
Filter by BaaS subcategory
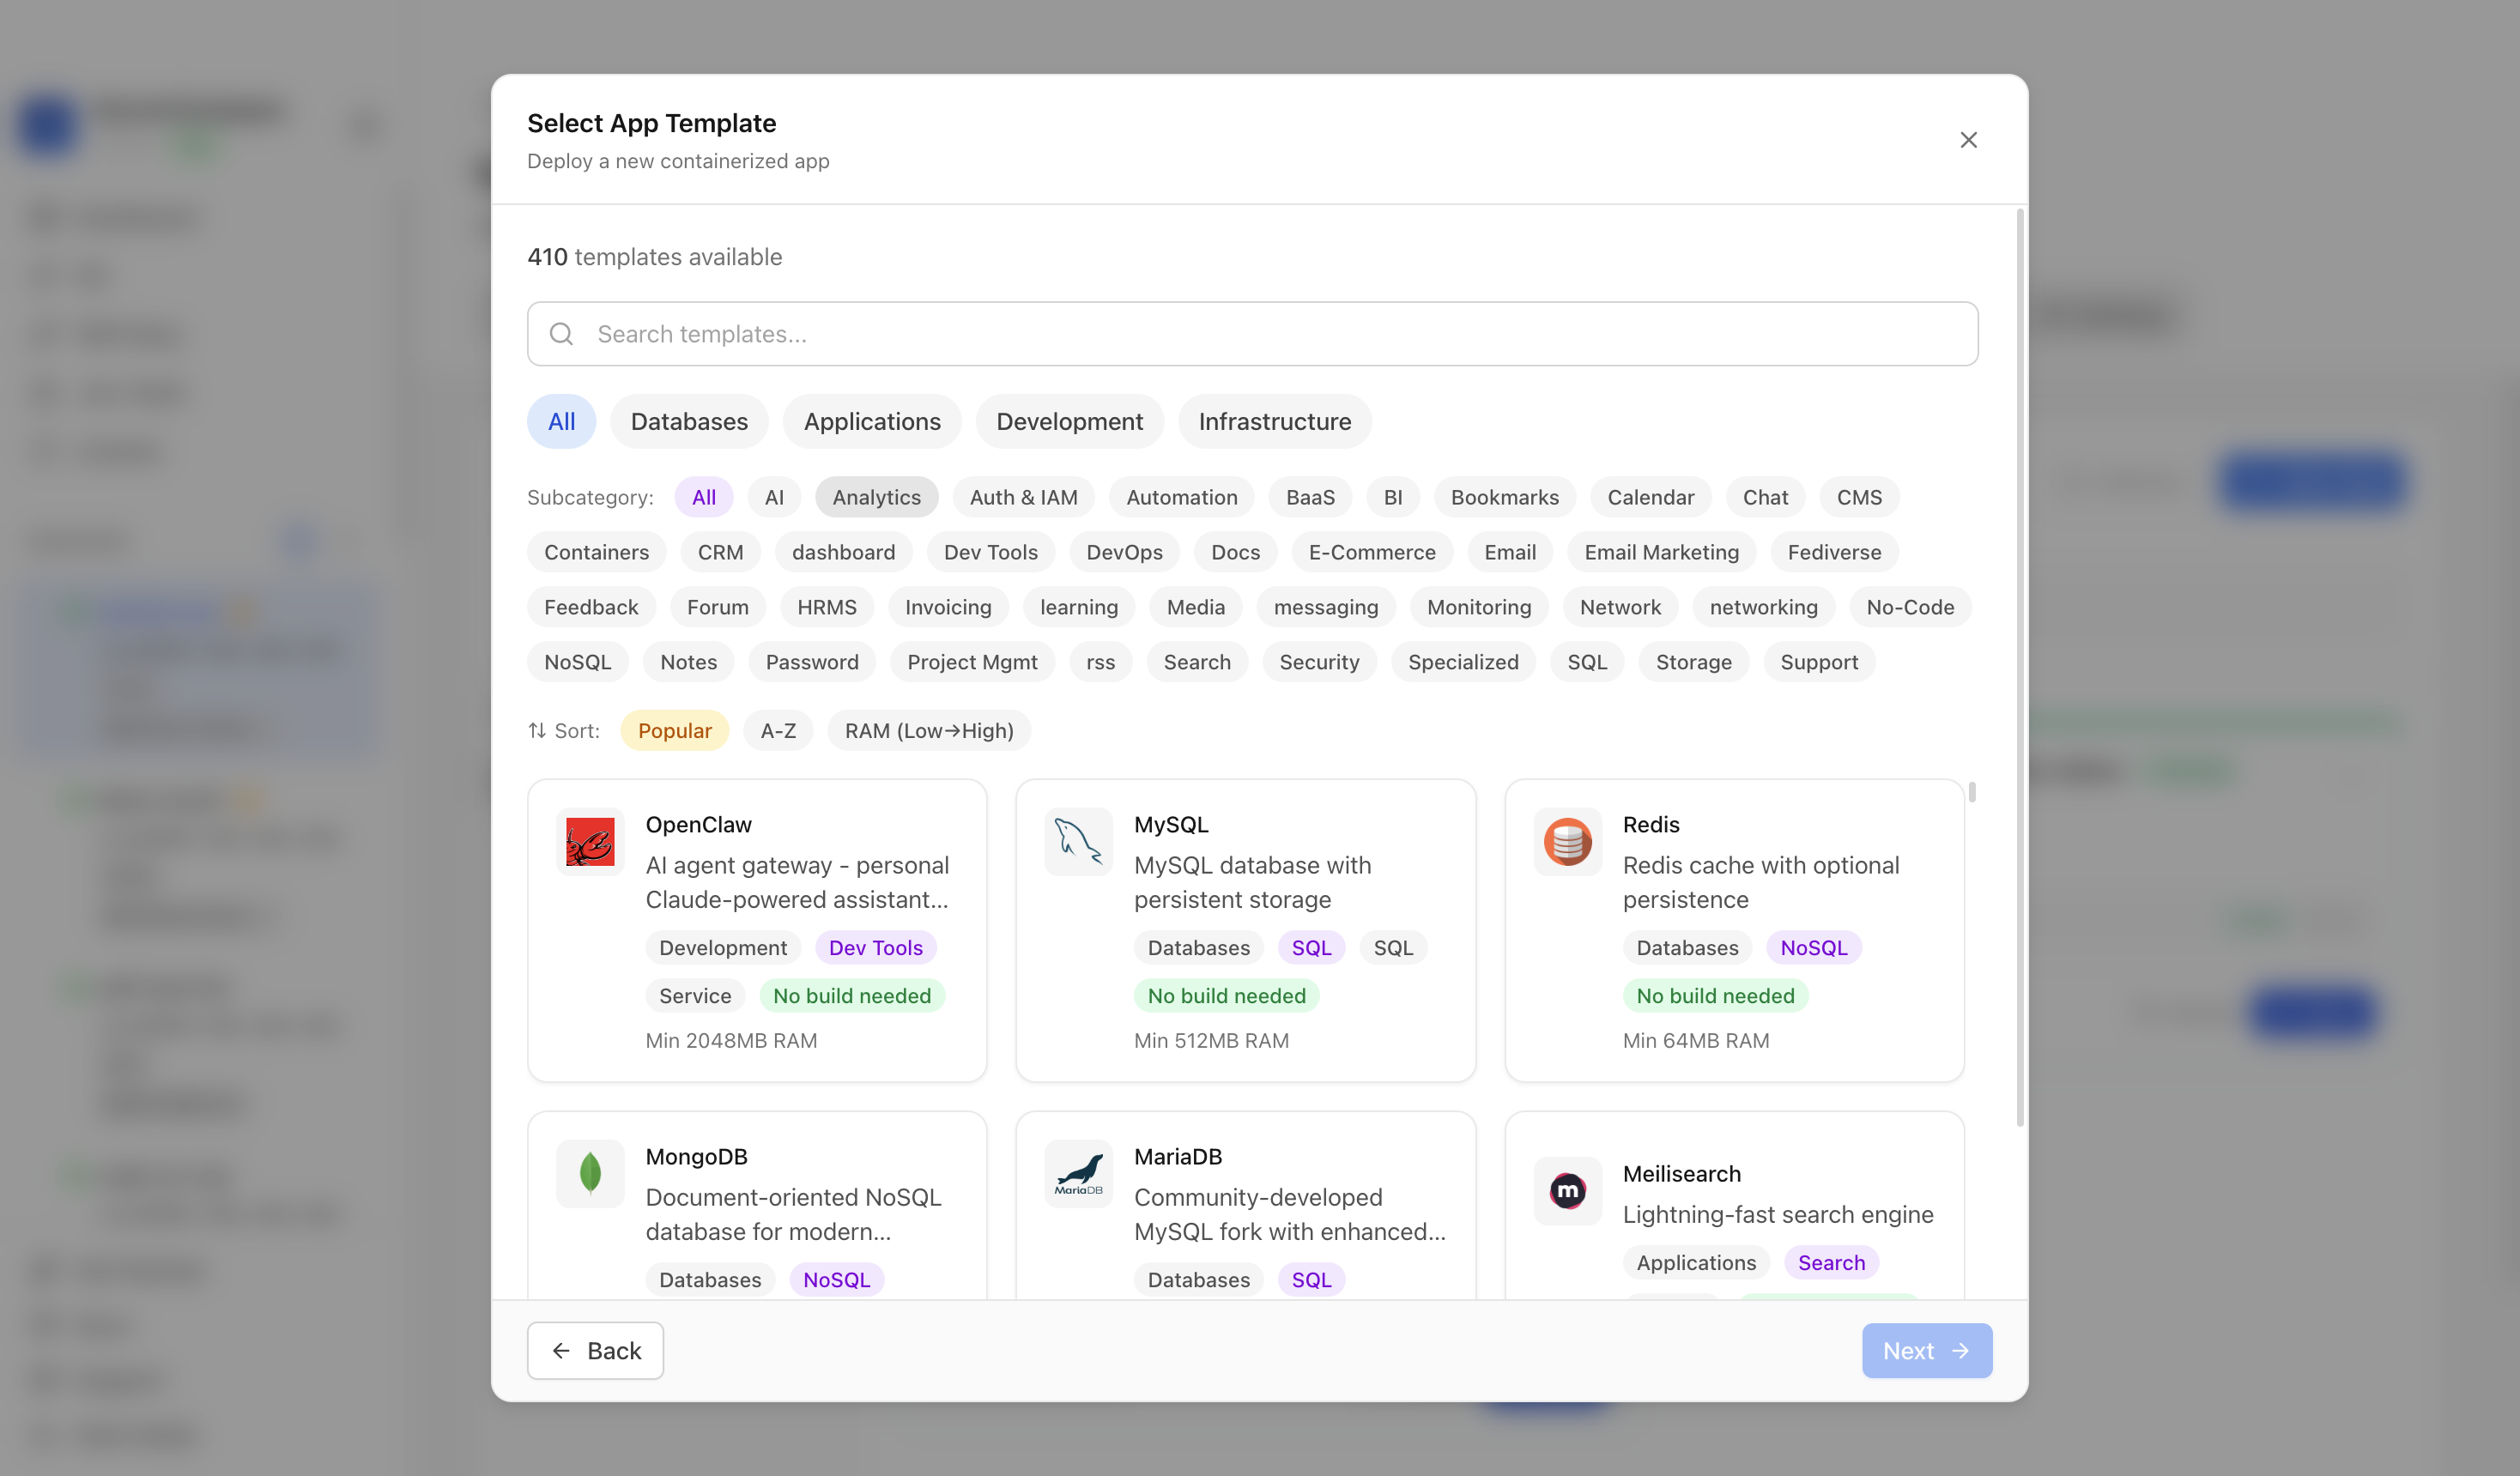tap(1310, 497)
